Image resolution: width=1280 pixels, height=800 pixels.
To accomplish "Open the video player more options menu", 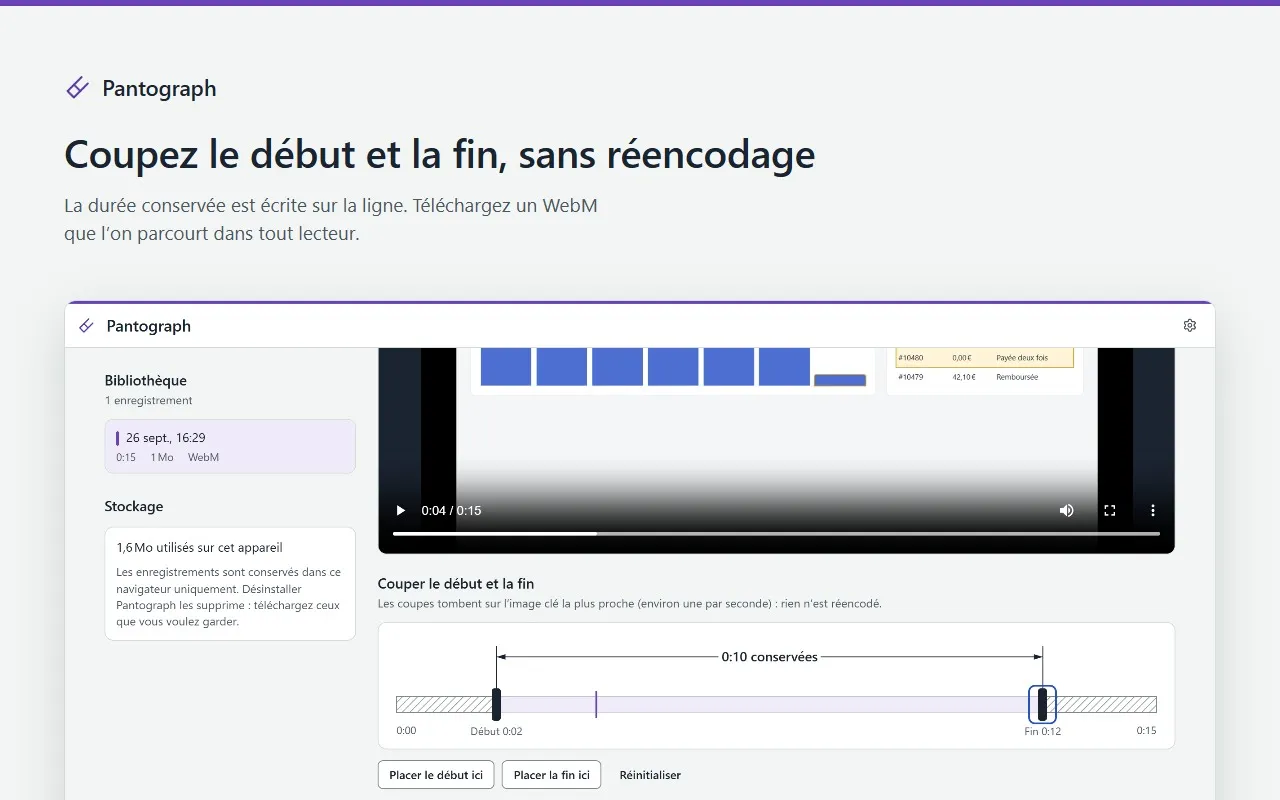I will click(1152, 510).
